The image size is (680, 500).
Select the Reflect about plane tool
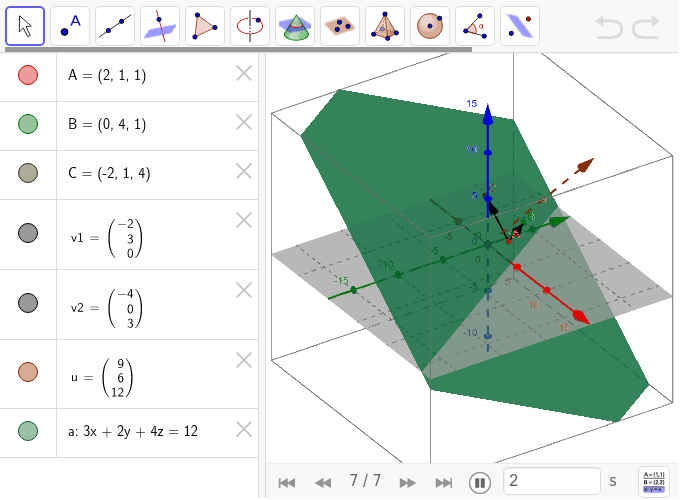[520, 26]
